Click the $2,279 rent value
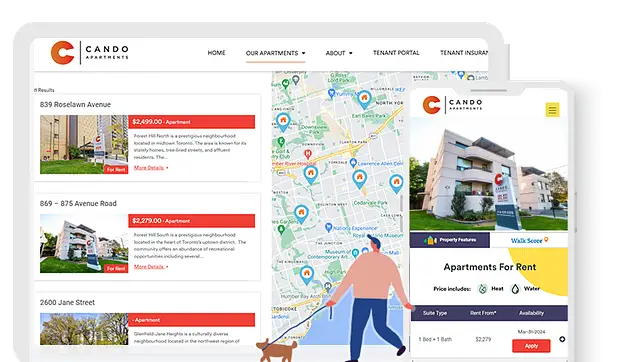 tap(483, 339)
